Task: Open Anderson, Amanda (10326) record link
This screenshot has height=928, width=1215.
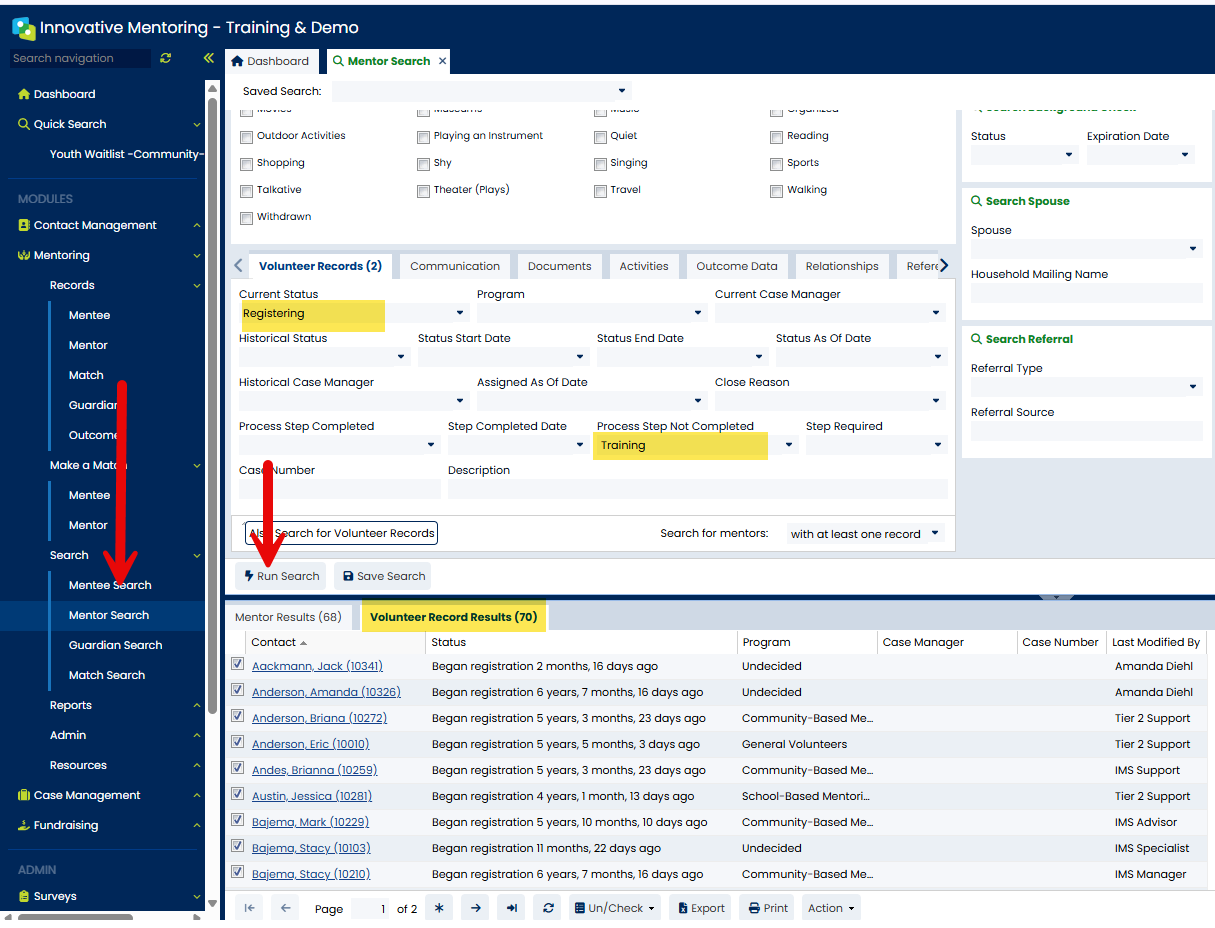Action: coord(326,692)
